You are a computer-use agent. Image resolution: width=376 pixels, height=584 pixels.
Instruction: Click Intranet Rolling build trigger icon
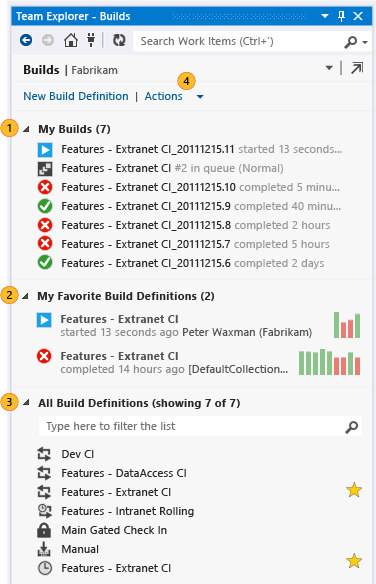click(45, 511)
